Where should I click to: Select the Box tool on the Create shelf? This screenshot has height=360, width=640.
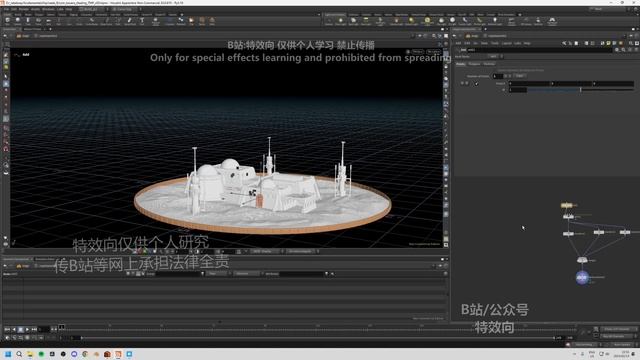[x=7, y=20]
